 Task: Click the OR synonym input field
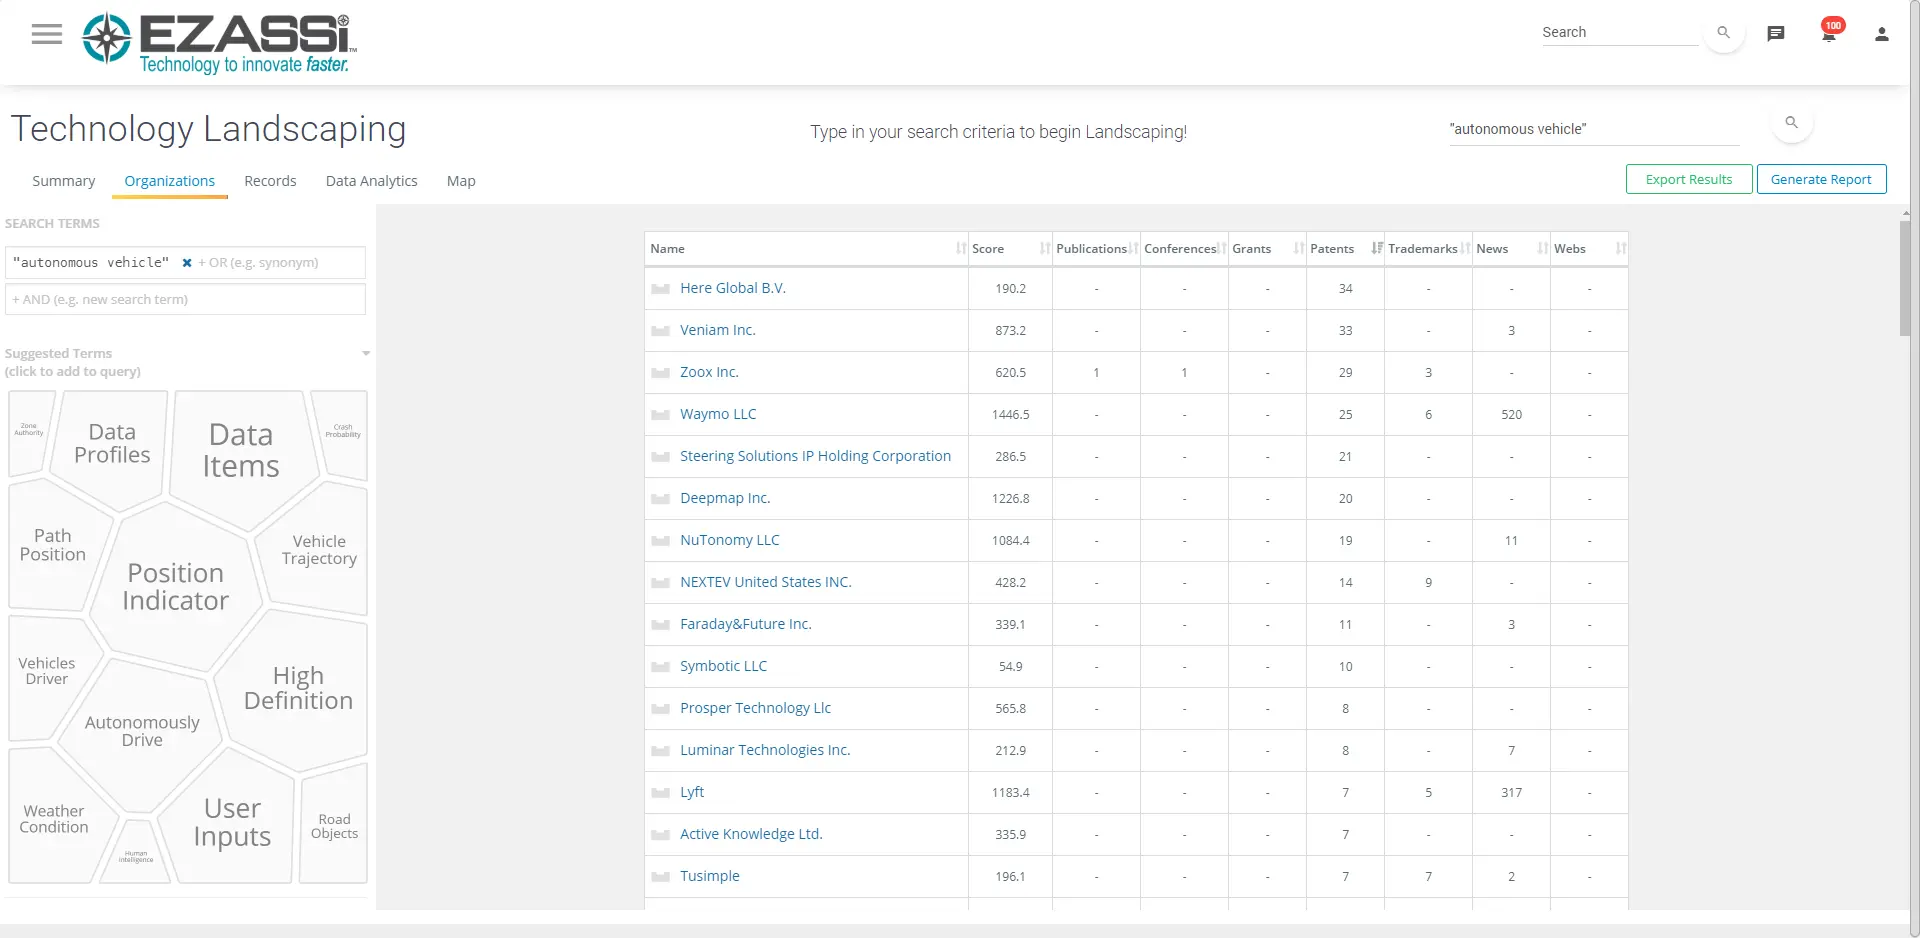(278, 263)
